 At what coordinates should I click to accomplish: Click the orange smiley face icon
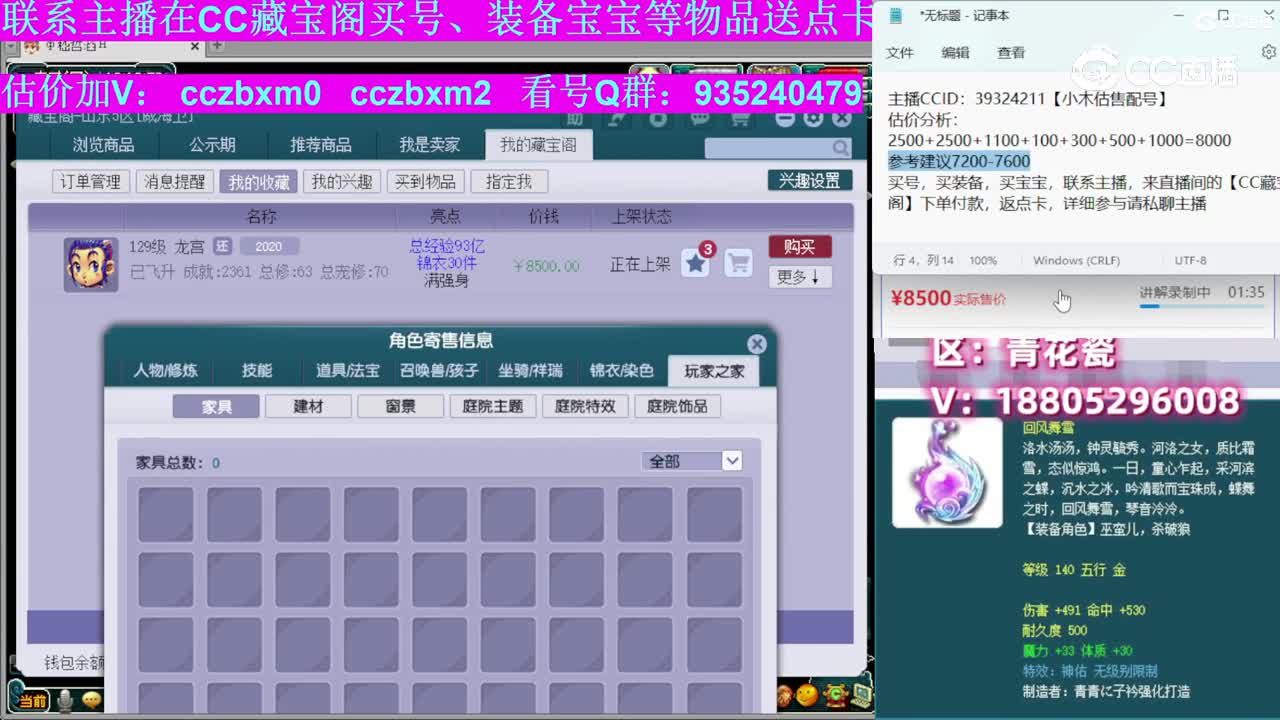click(x=807, y=693)
